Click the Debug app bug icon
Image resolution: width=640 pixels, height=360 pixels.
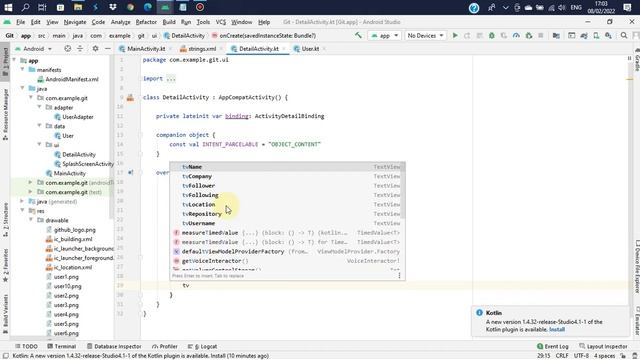491,36
